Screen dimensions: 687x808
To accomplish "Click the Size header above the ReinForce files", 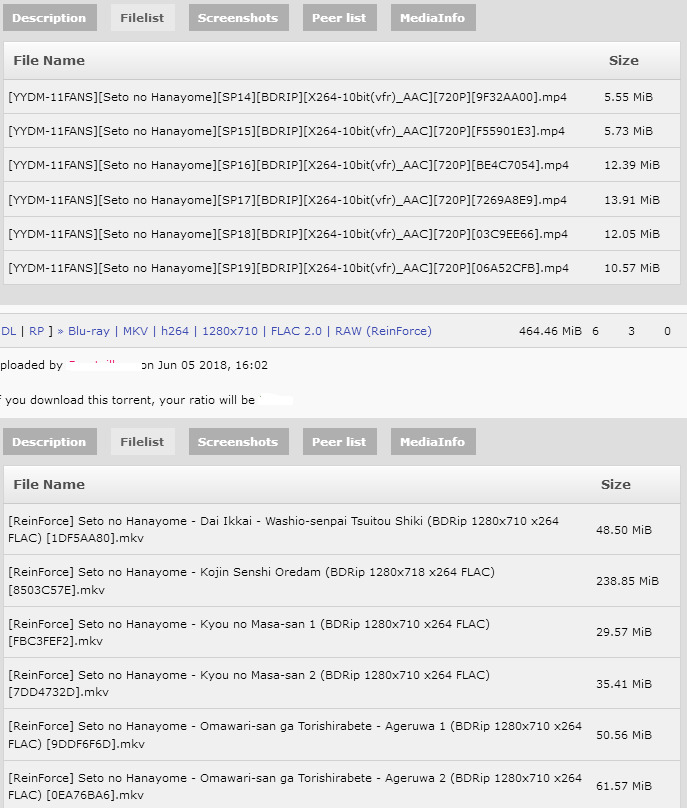I will 615,485.
